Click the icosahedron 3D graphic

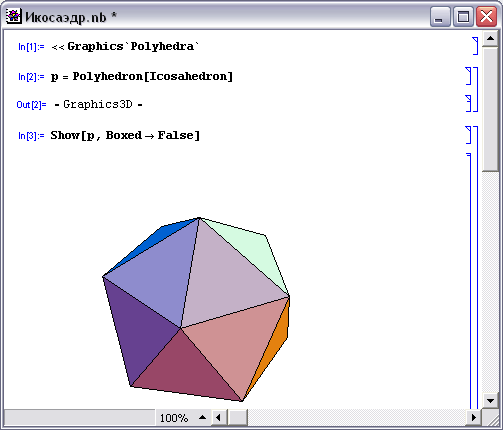click(x=196, y=309)
